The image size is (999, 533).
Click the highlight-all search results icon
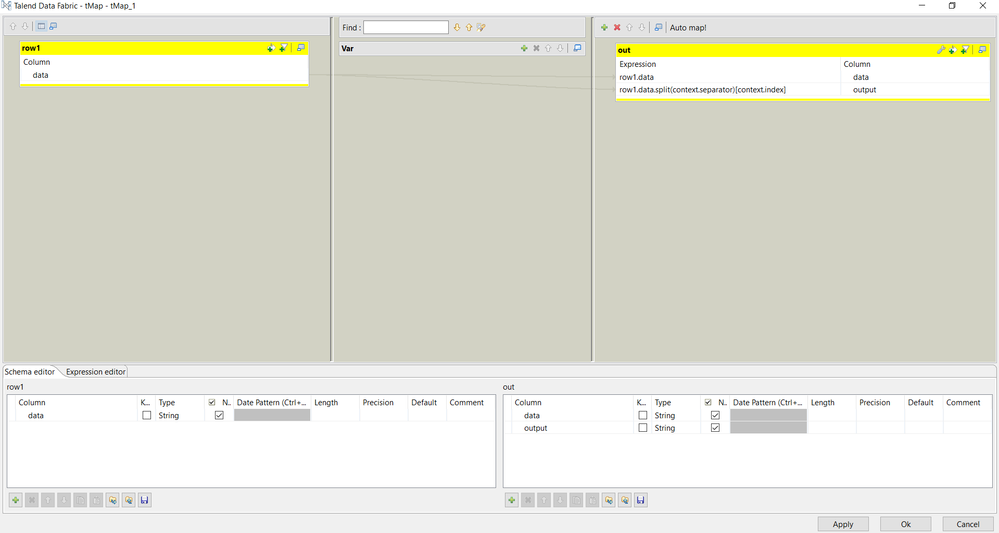pyautogui.click(x=481, y=27)
